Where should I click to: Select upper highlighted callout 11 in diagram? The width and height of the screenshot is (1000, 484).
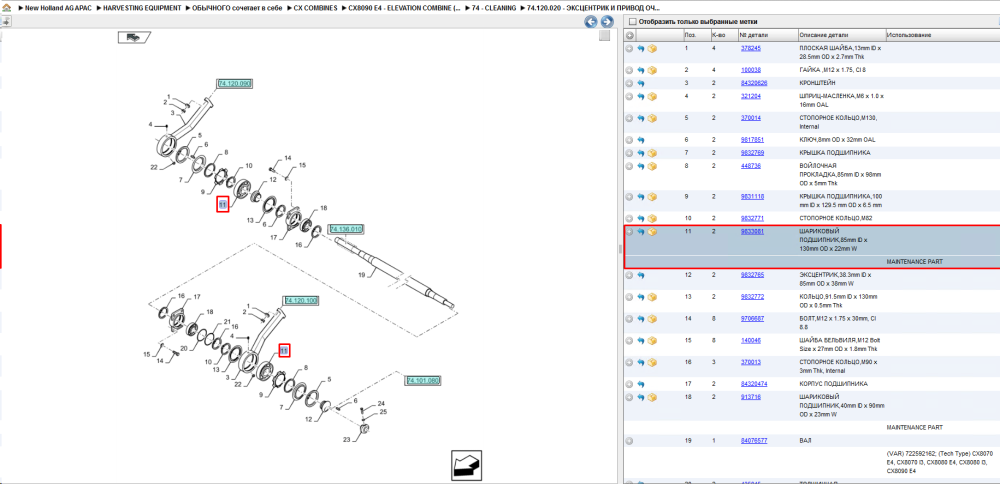pos(223,204)
